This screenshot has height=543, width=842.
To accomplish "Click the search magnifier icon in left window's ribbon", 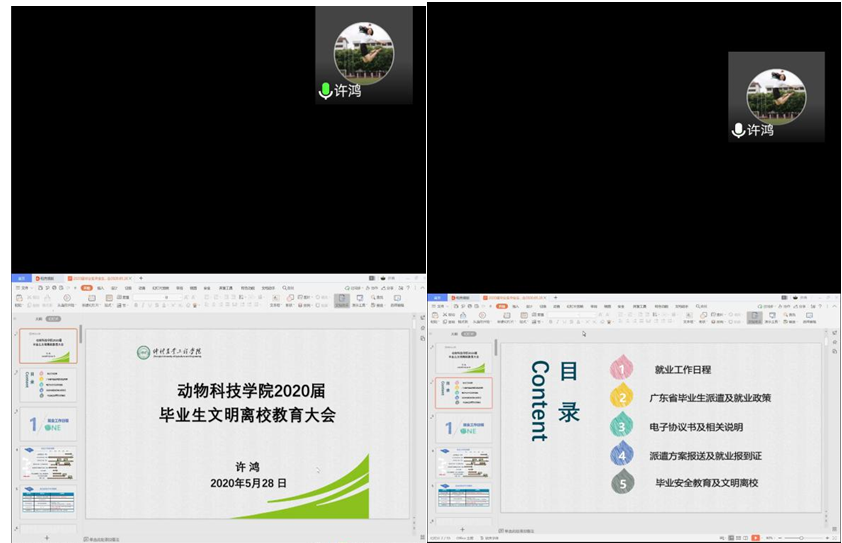I will click(287, 288).
